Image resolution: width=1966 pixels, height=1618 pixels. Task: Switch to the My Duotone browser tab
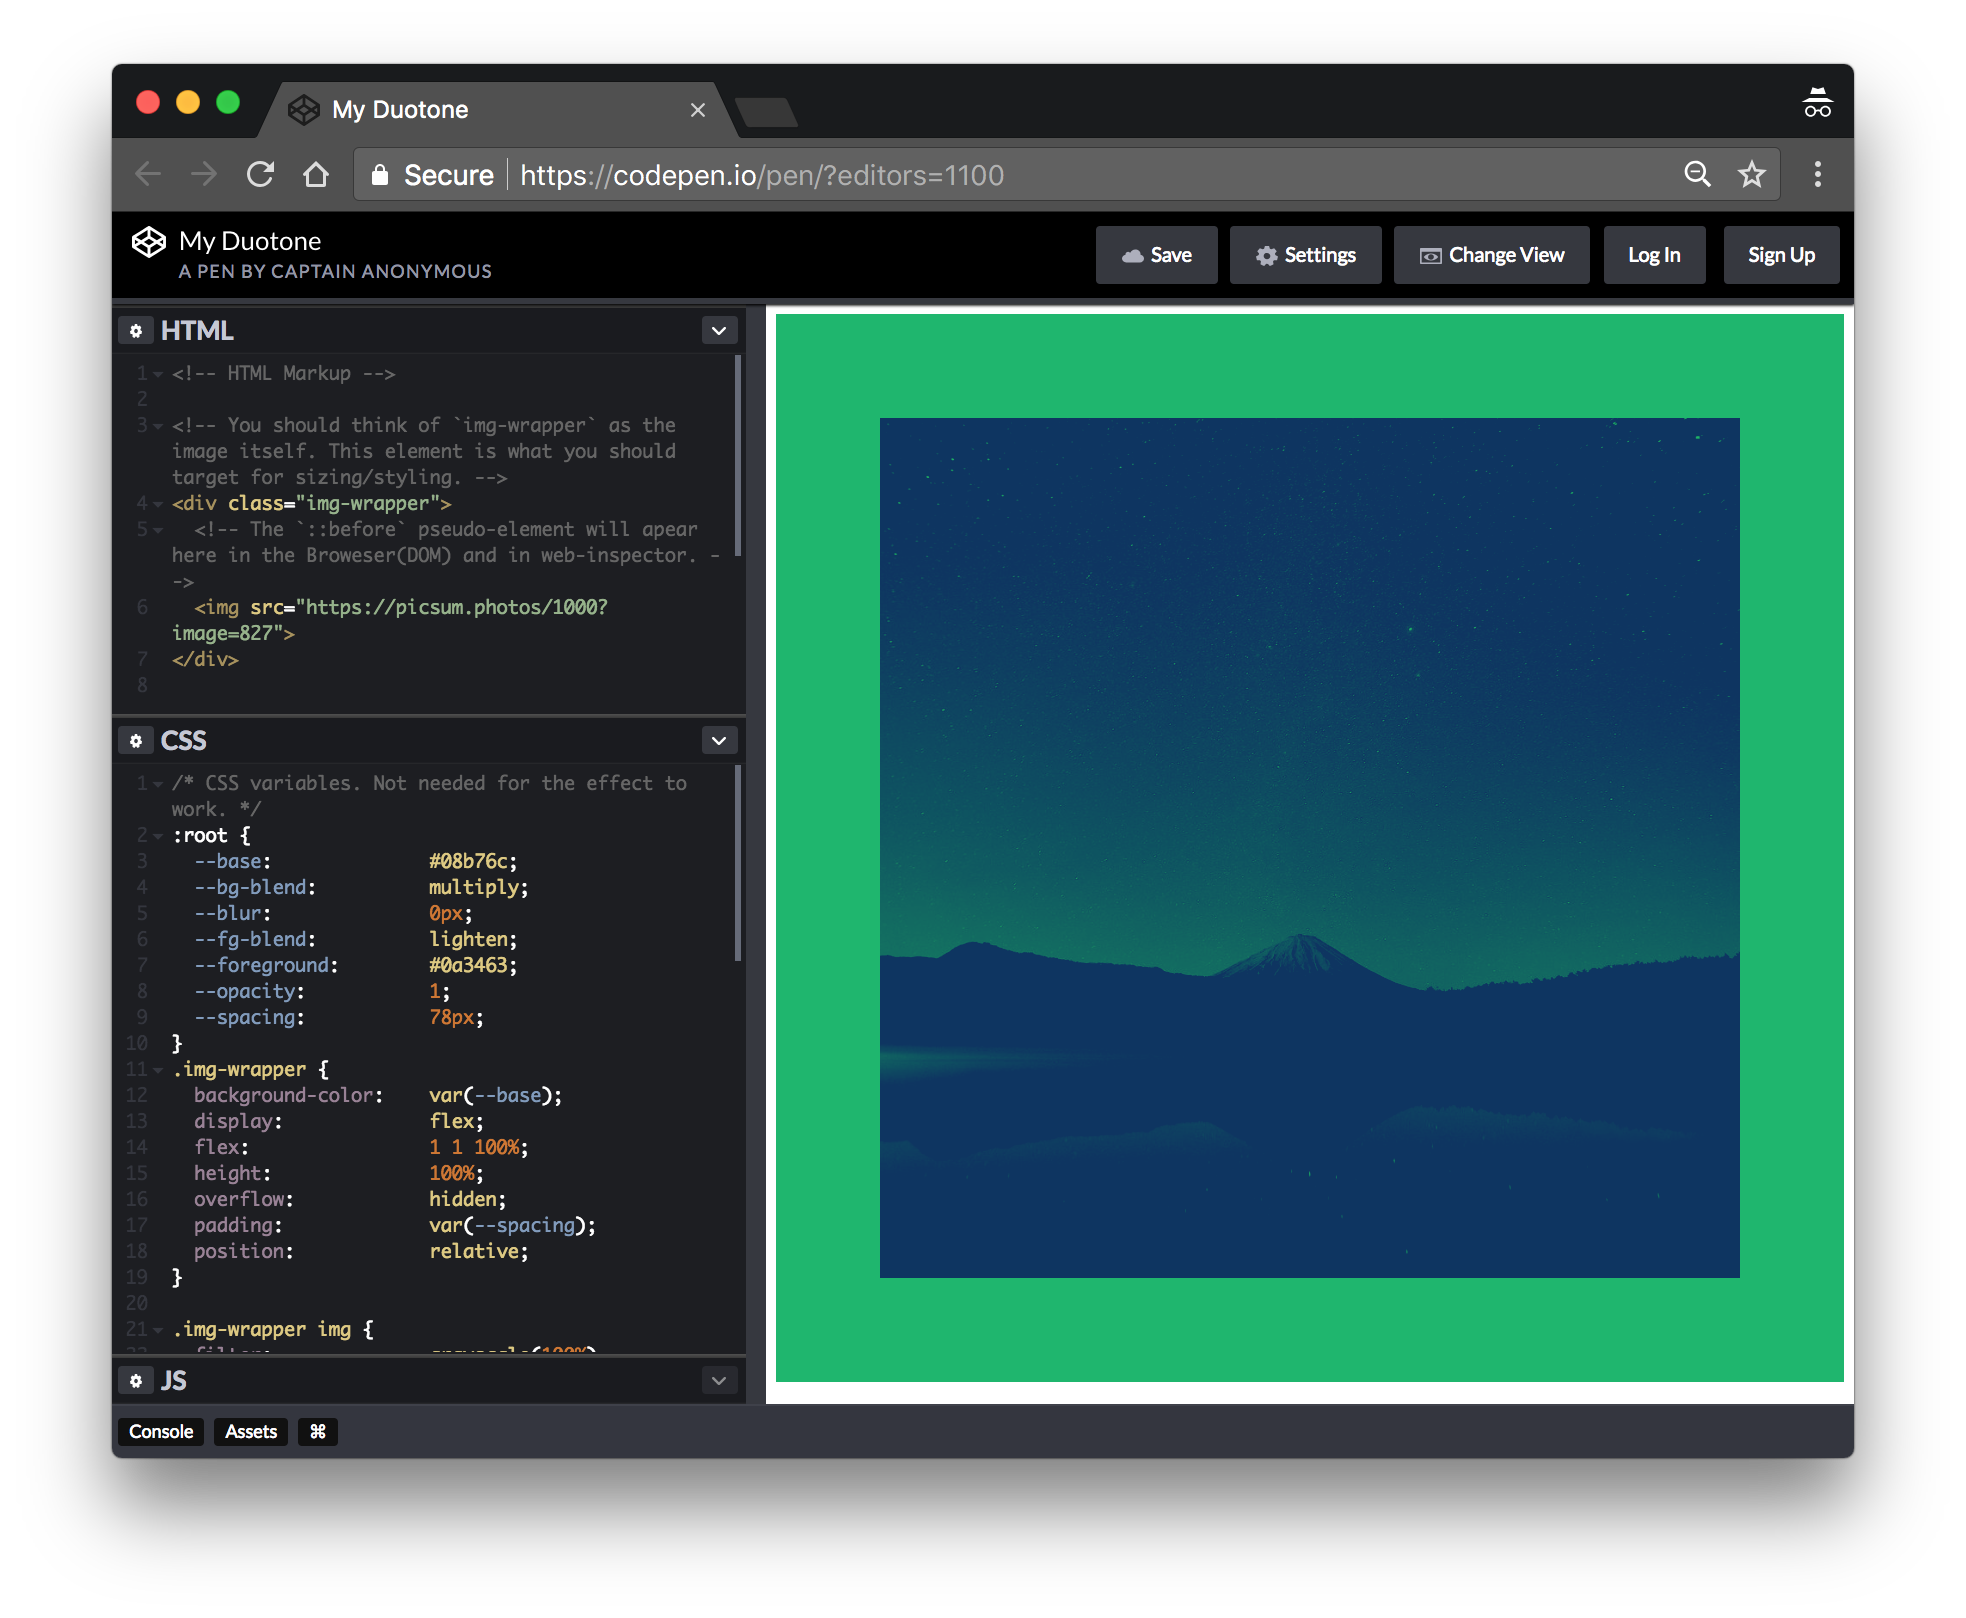coord(450,110)
